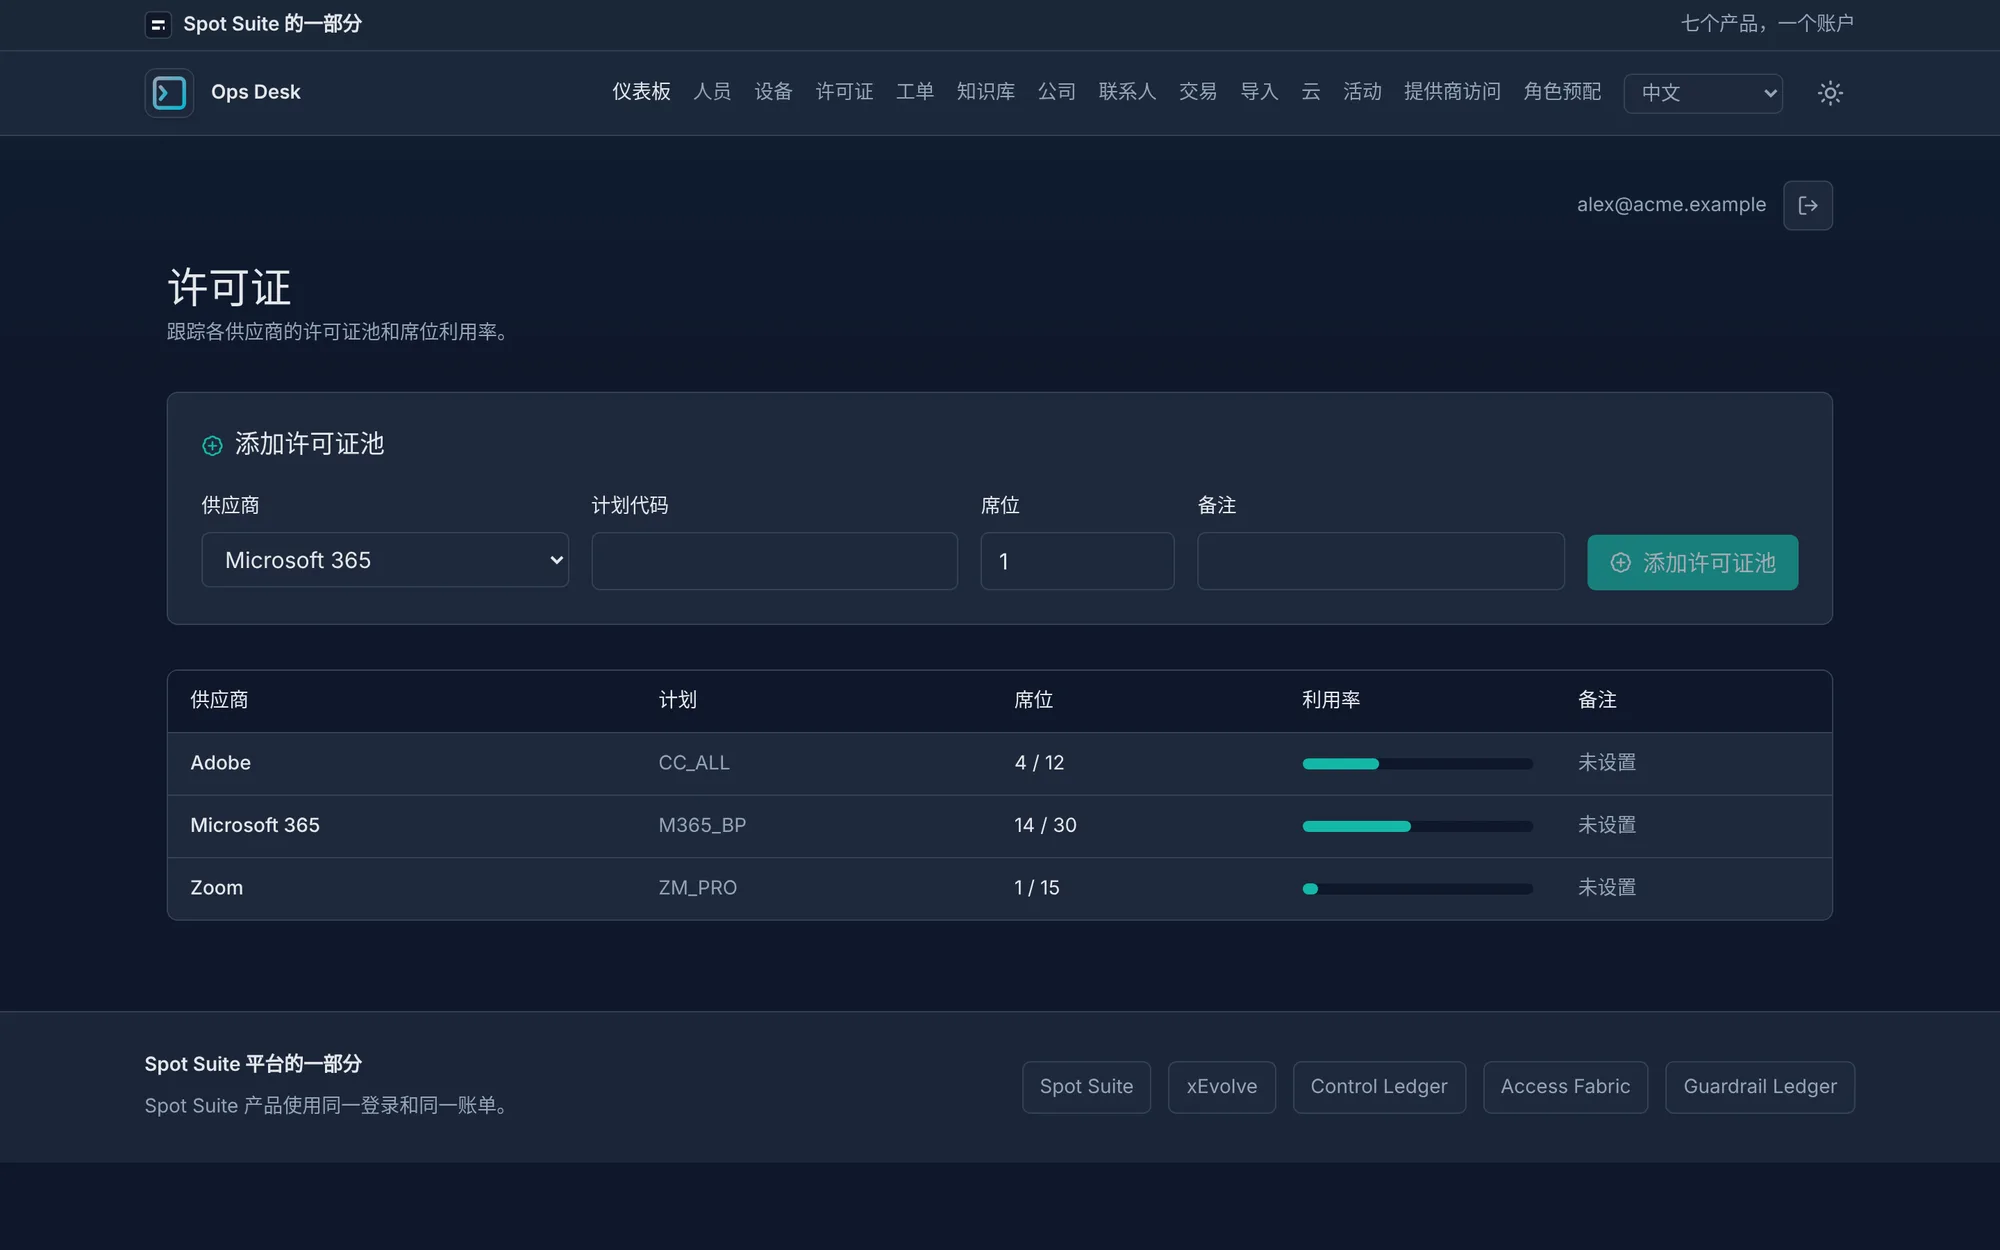
Task: Open 提供商访问 nav item
Action: click(x=1452, y=92)
